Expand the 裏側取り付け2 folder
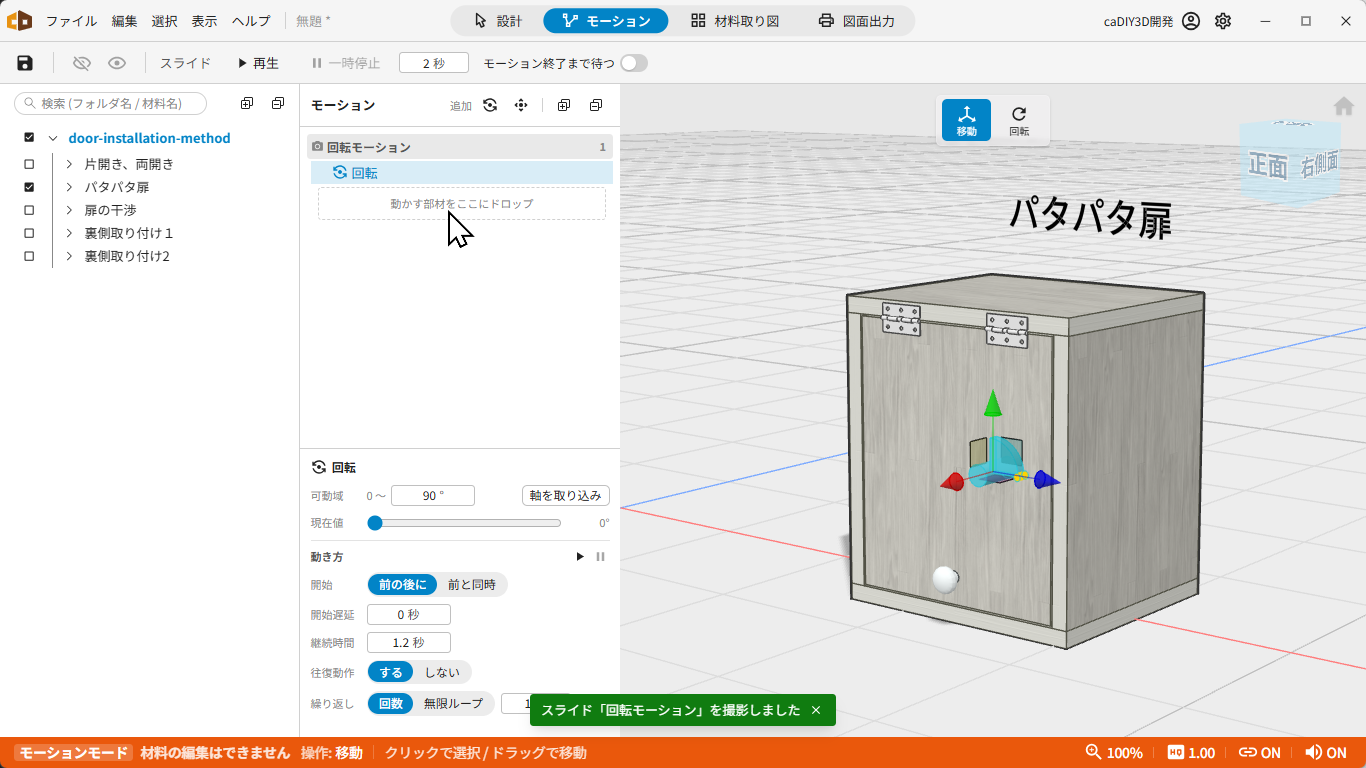Image resolution: width=1366 pixels, height=768 pixels. coord(69,256)
